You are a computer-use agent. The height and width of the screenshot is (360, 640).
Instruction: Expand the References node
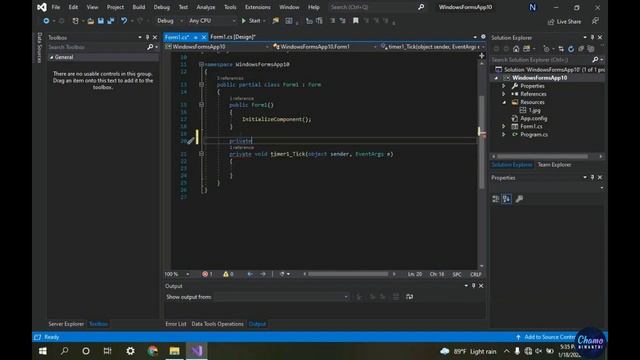[504, 94]
